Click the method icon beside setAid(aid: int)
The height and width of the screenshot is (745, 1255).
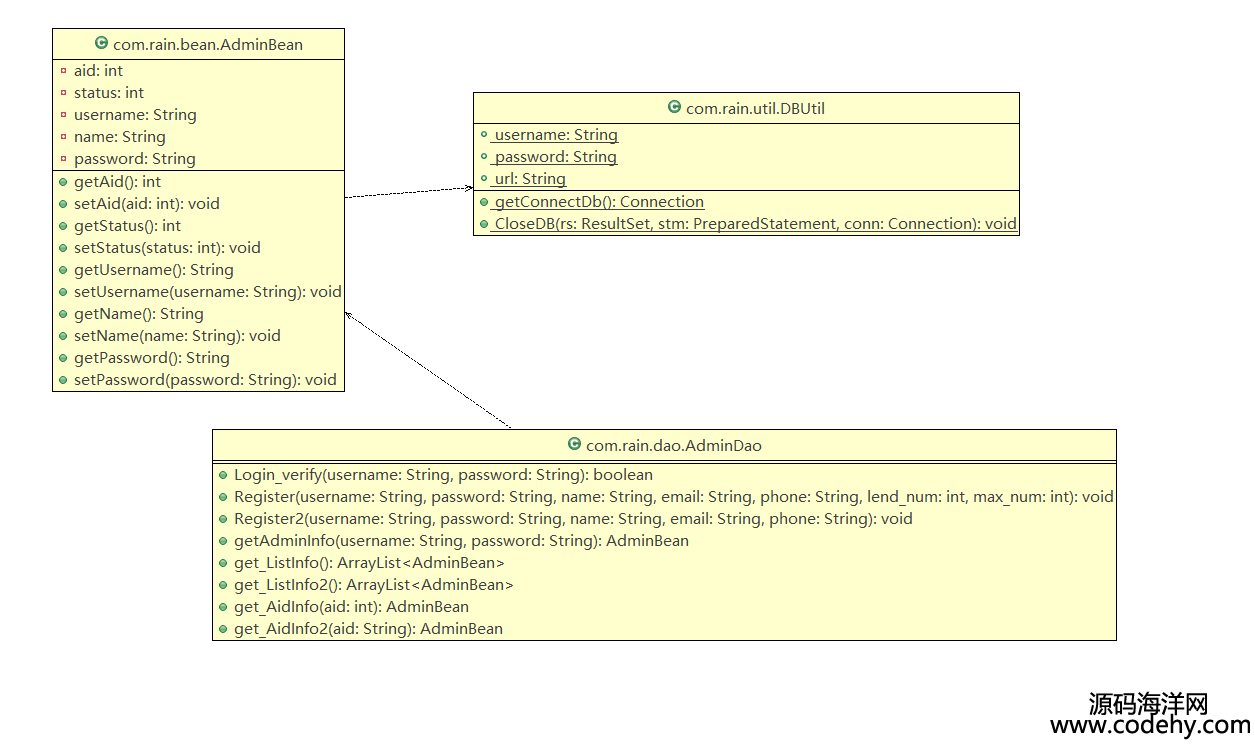tap(63, 204)
